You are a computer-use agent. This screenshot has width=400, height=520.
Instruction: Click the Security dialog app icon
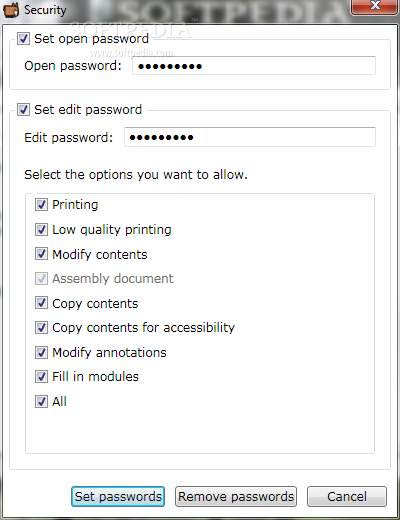[10, 10]
